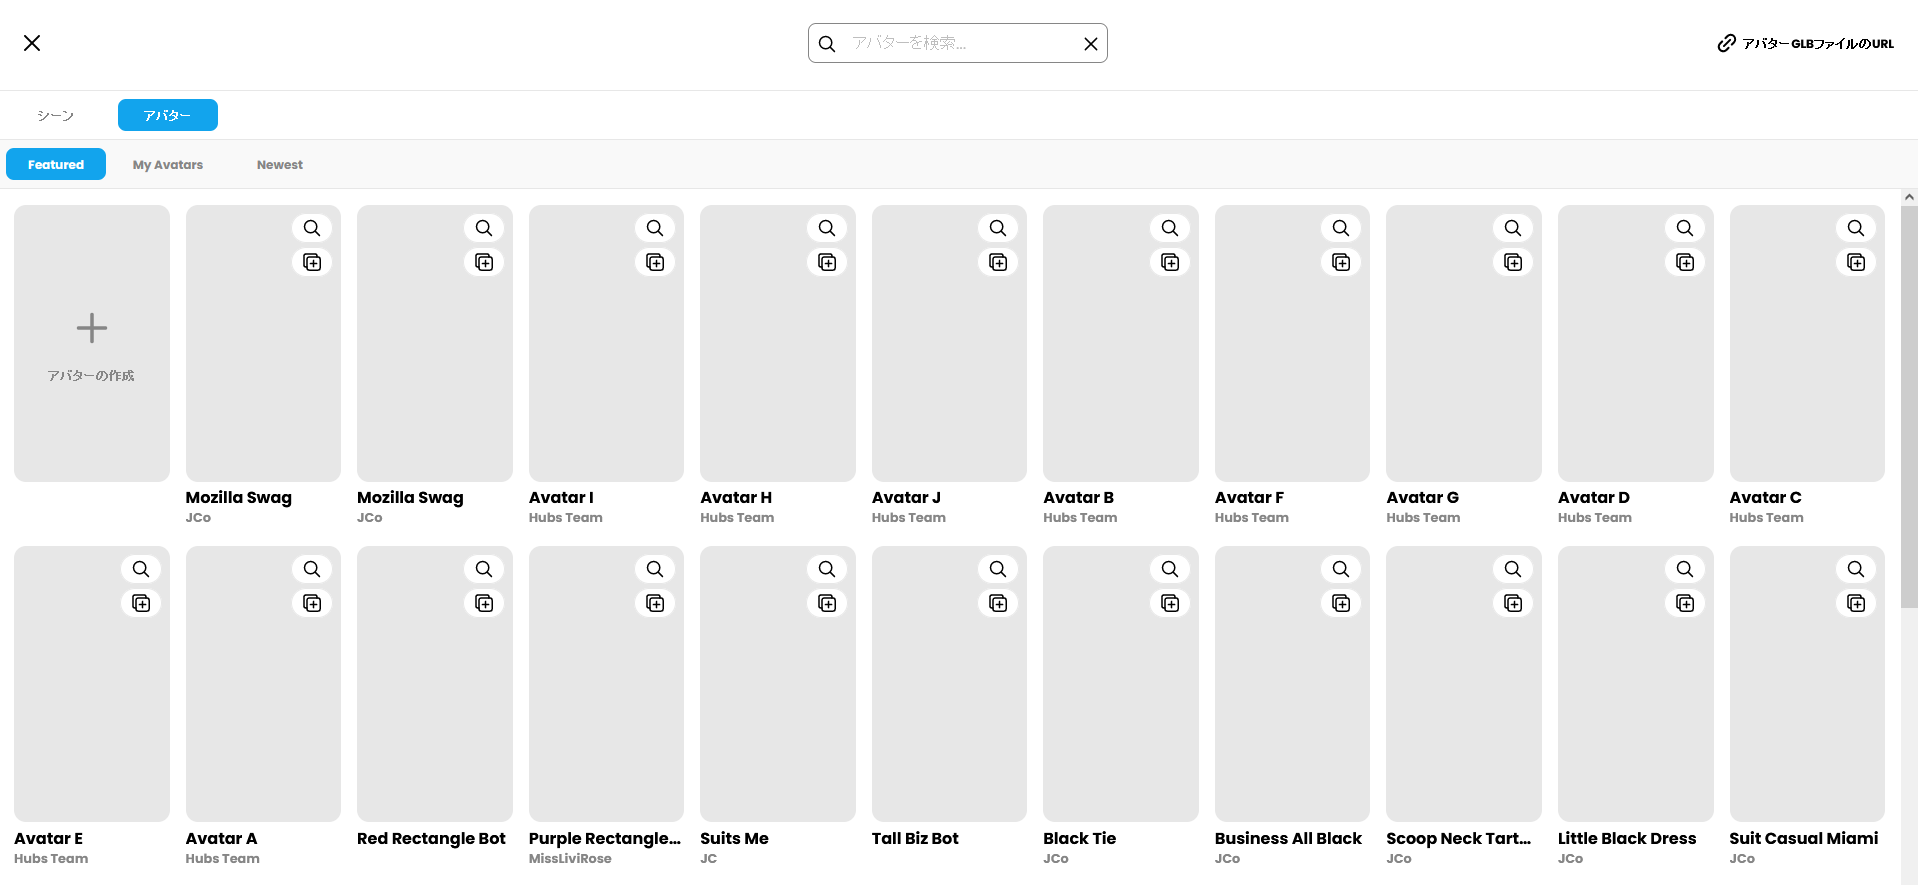
Task: Duplicate Tall Biz Bot with copy icon
Action: pos(998,603)
